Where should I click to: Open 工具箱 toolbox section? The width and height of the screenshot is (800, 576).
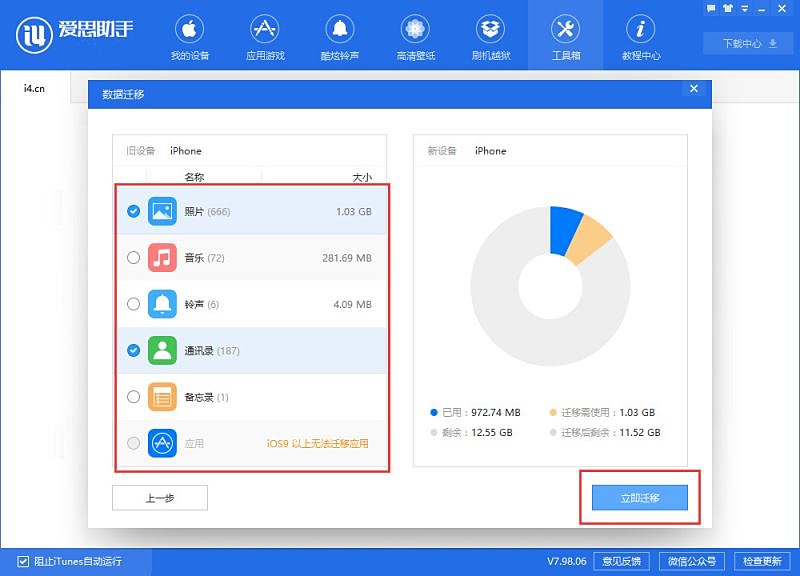point(565,37)
